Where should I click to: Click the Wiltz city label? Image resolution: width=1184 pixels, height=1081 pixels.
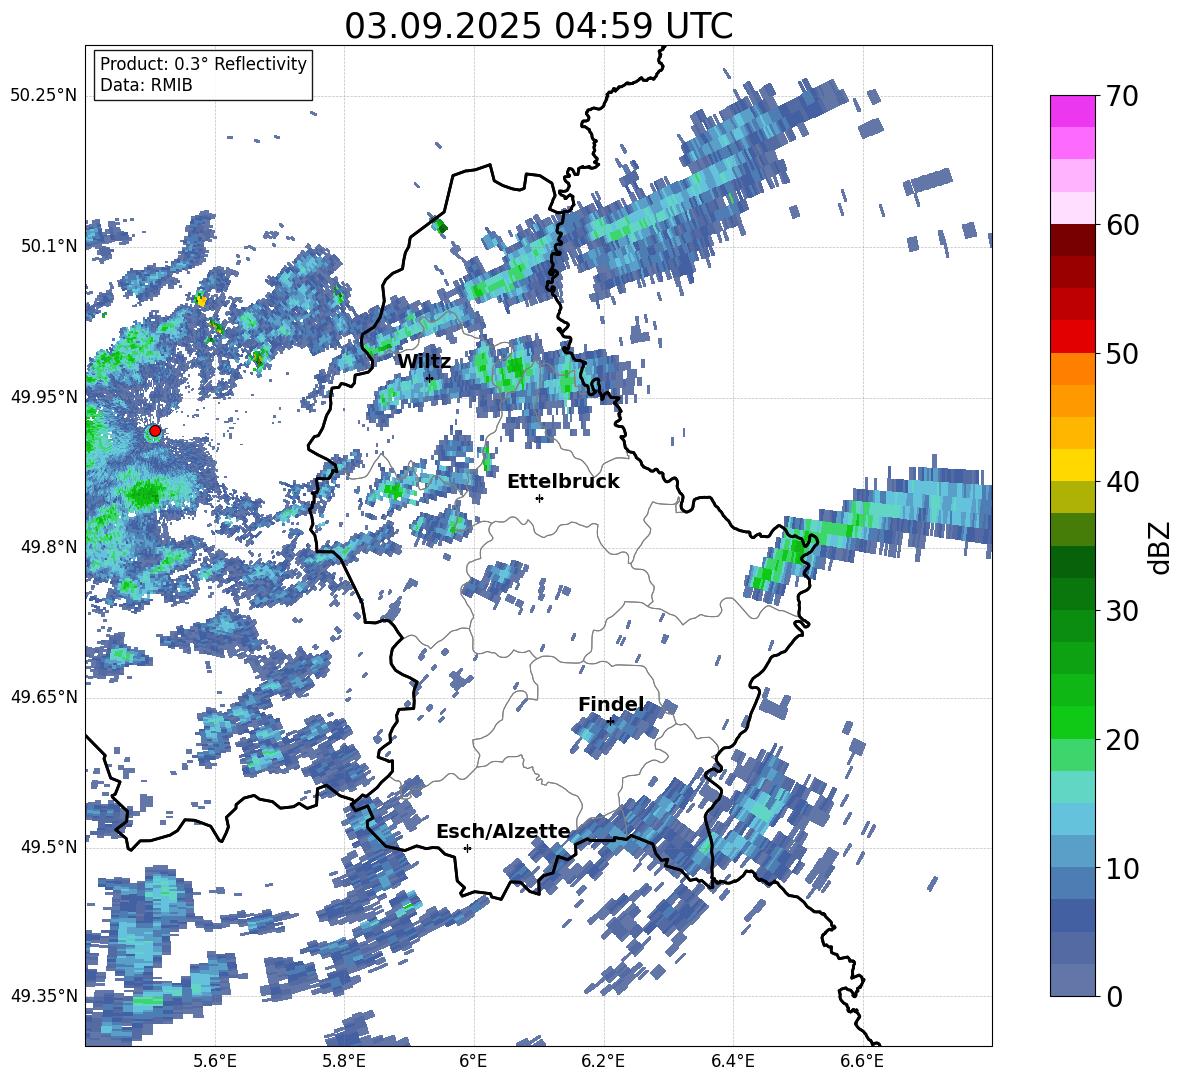pyautogui.click(x=424, y=362)
